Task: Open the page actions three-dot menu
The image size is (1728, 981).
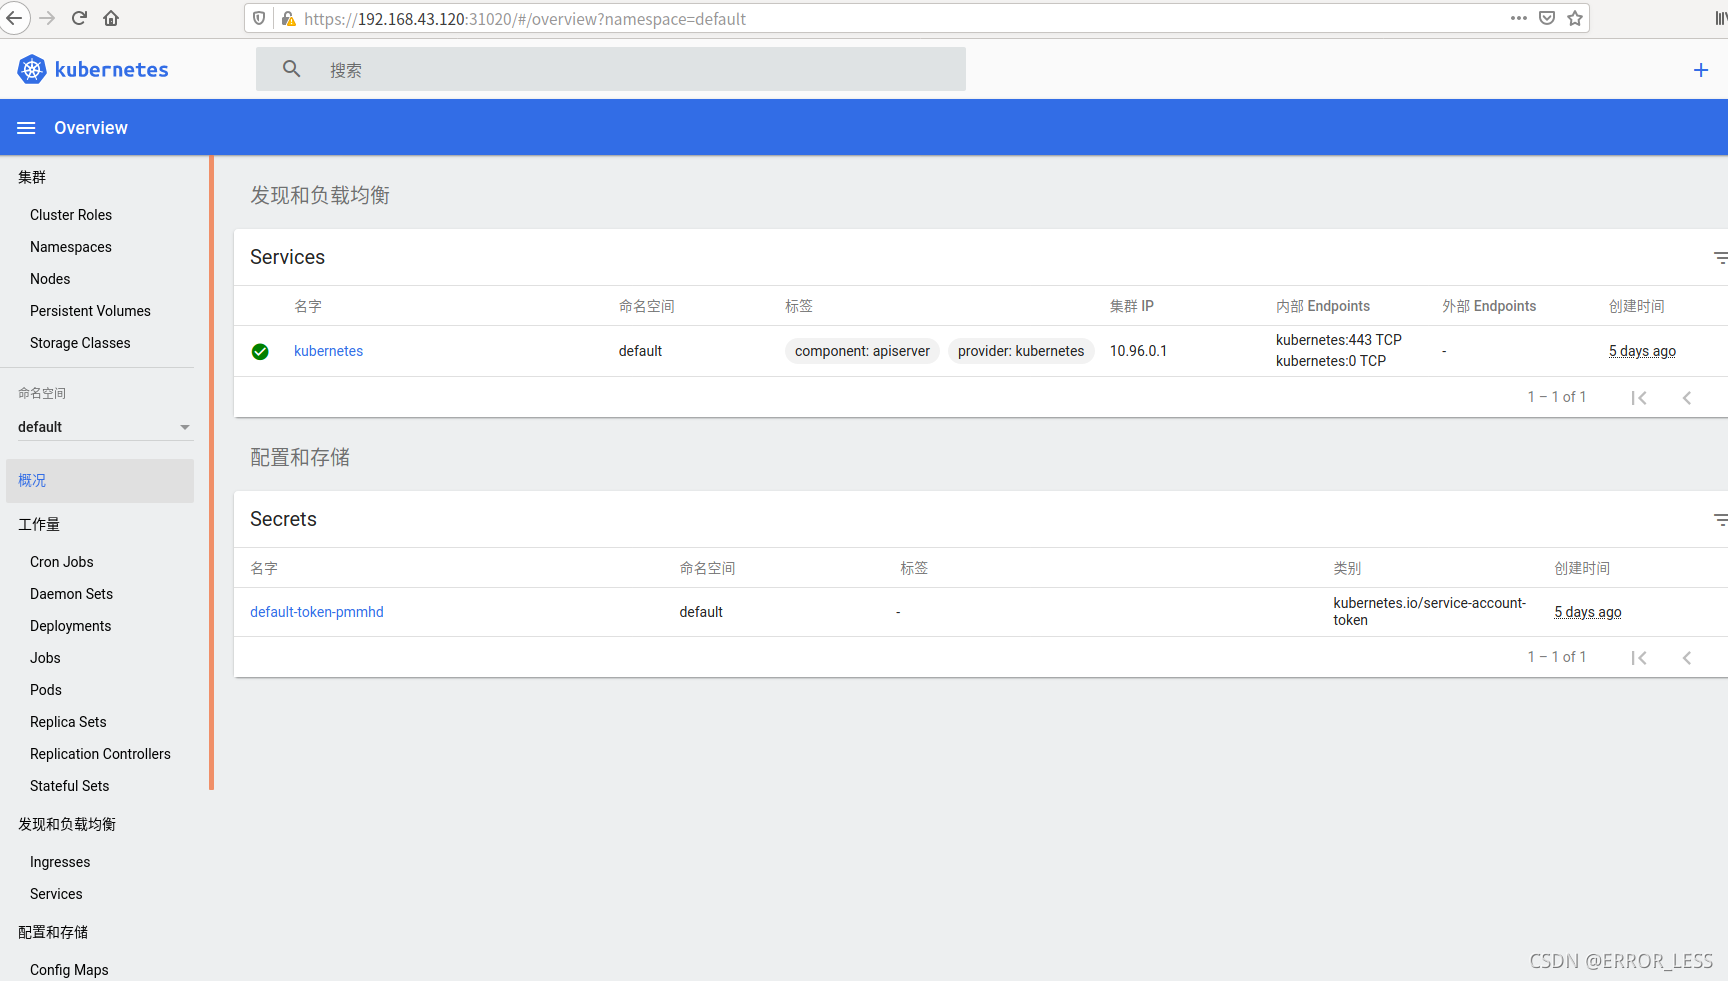Action: click(x=1519, y=18)
